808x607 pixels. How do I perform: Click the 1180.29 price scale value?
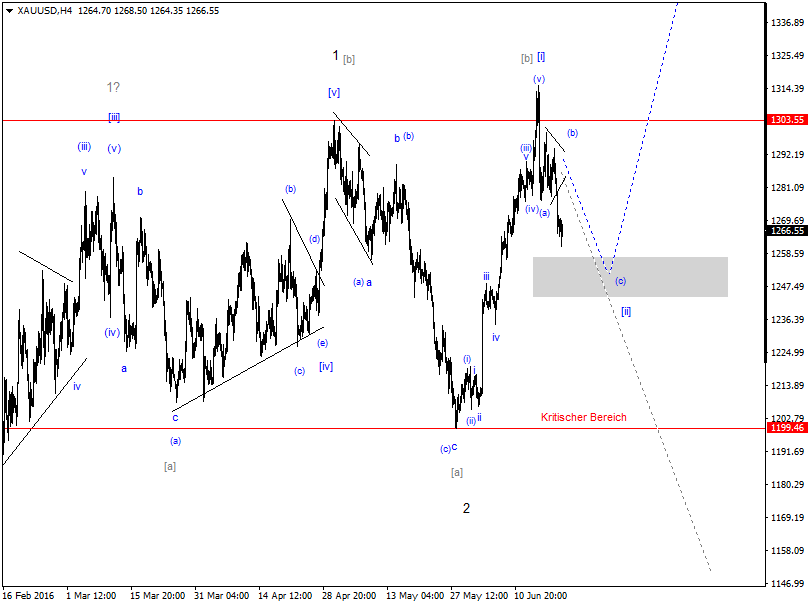[x=787, y=484]
